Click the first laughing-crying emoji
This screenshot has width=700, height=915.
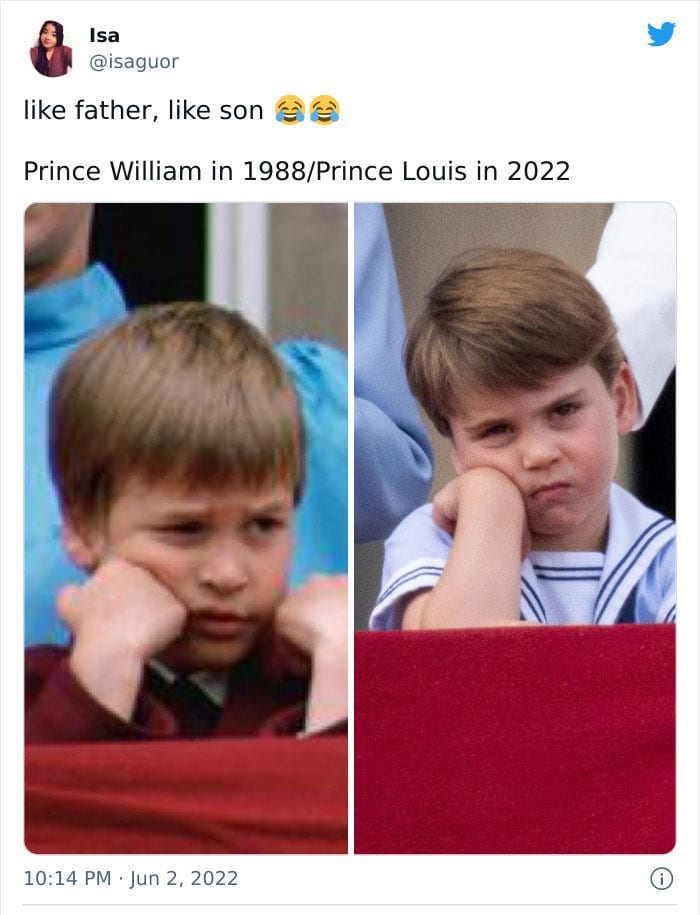(290, 109)
